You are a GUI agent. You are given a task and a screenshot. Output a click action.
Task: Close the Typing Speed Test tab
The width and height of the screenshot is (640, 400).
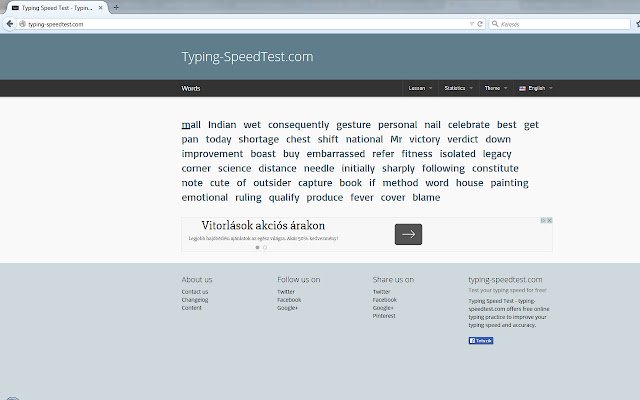coord(100,8)
